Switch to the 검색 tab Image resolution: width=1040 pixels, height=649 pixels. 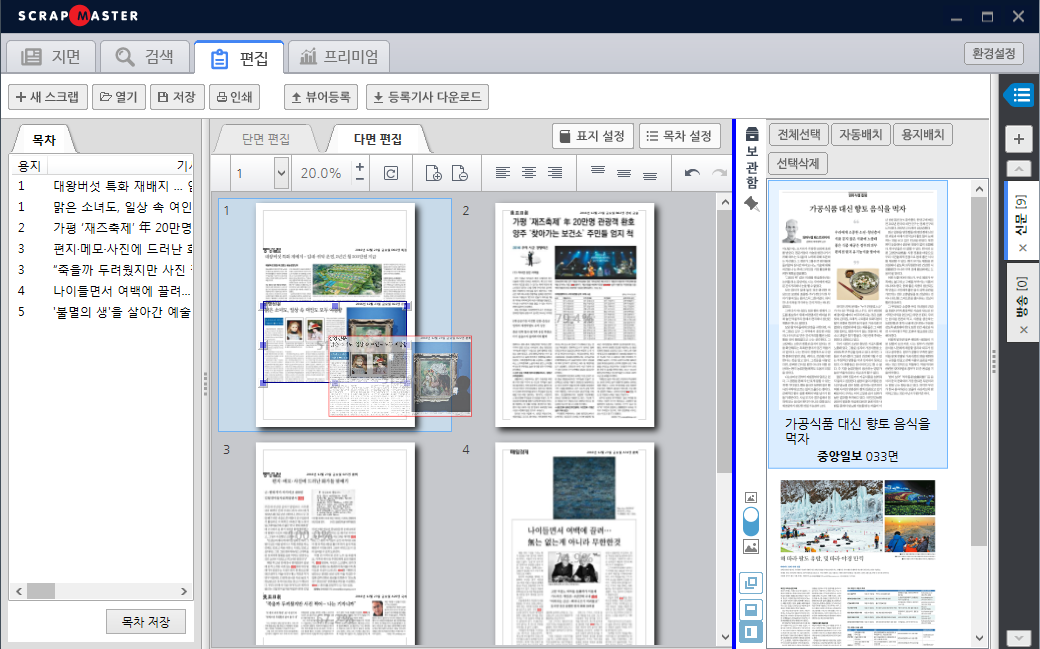(144, 57)
